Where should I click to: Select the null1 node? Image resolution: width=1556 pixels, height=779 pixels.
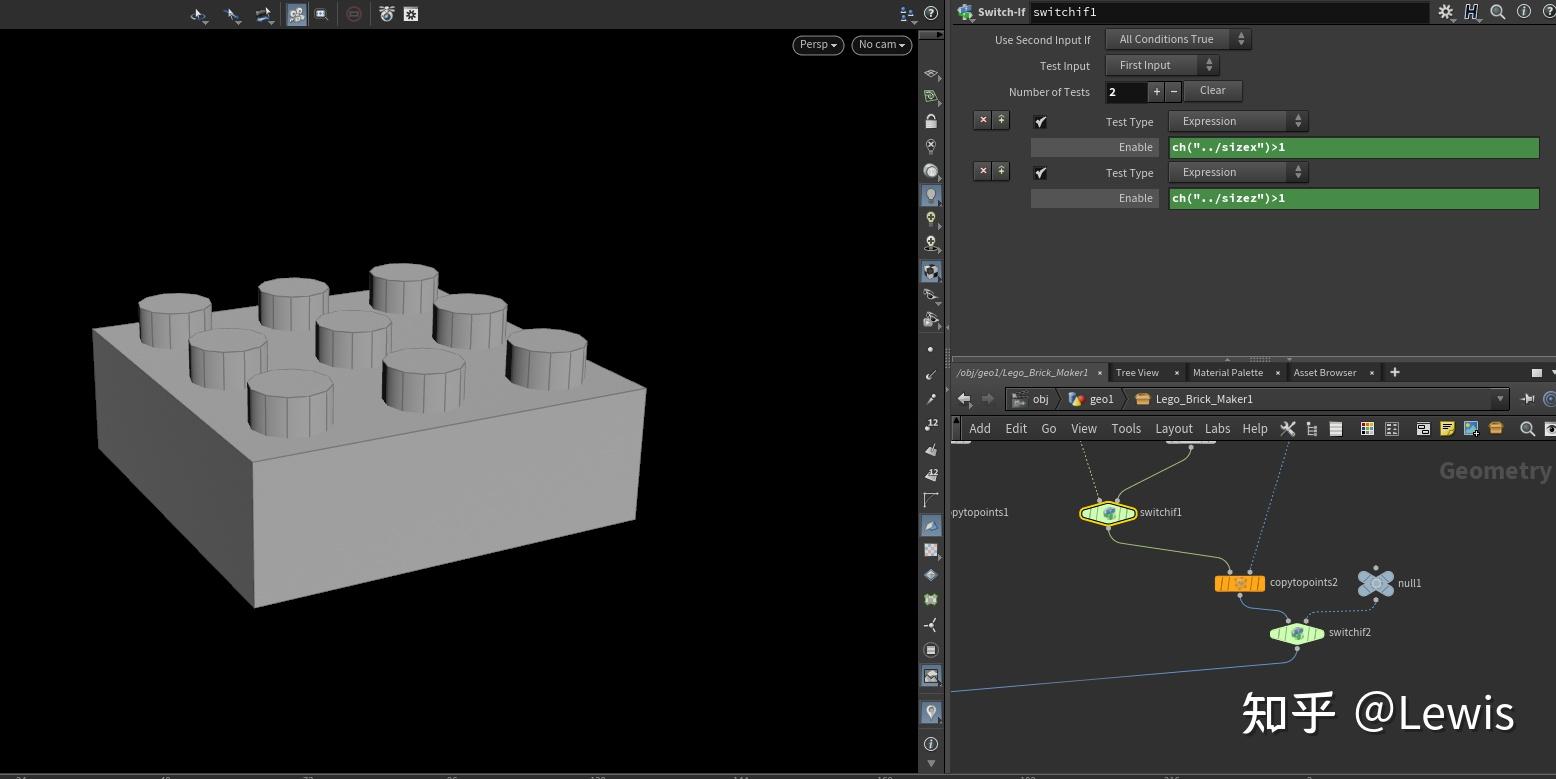[x=1376, y=583]
